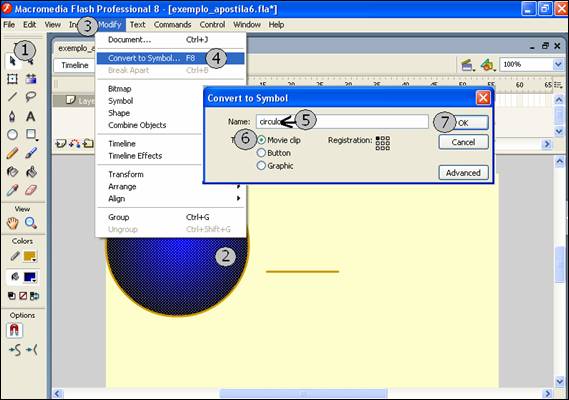Select the Graphic radio option

(x=261, y=166)
